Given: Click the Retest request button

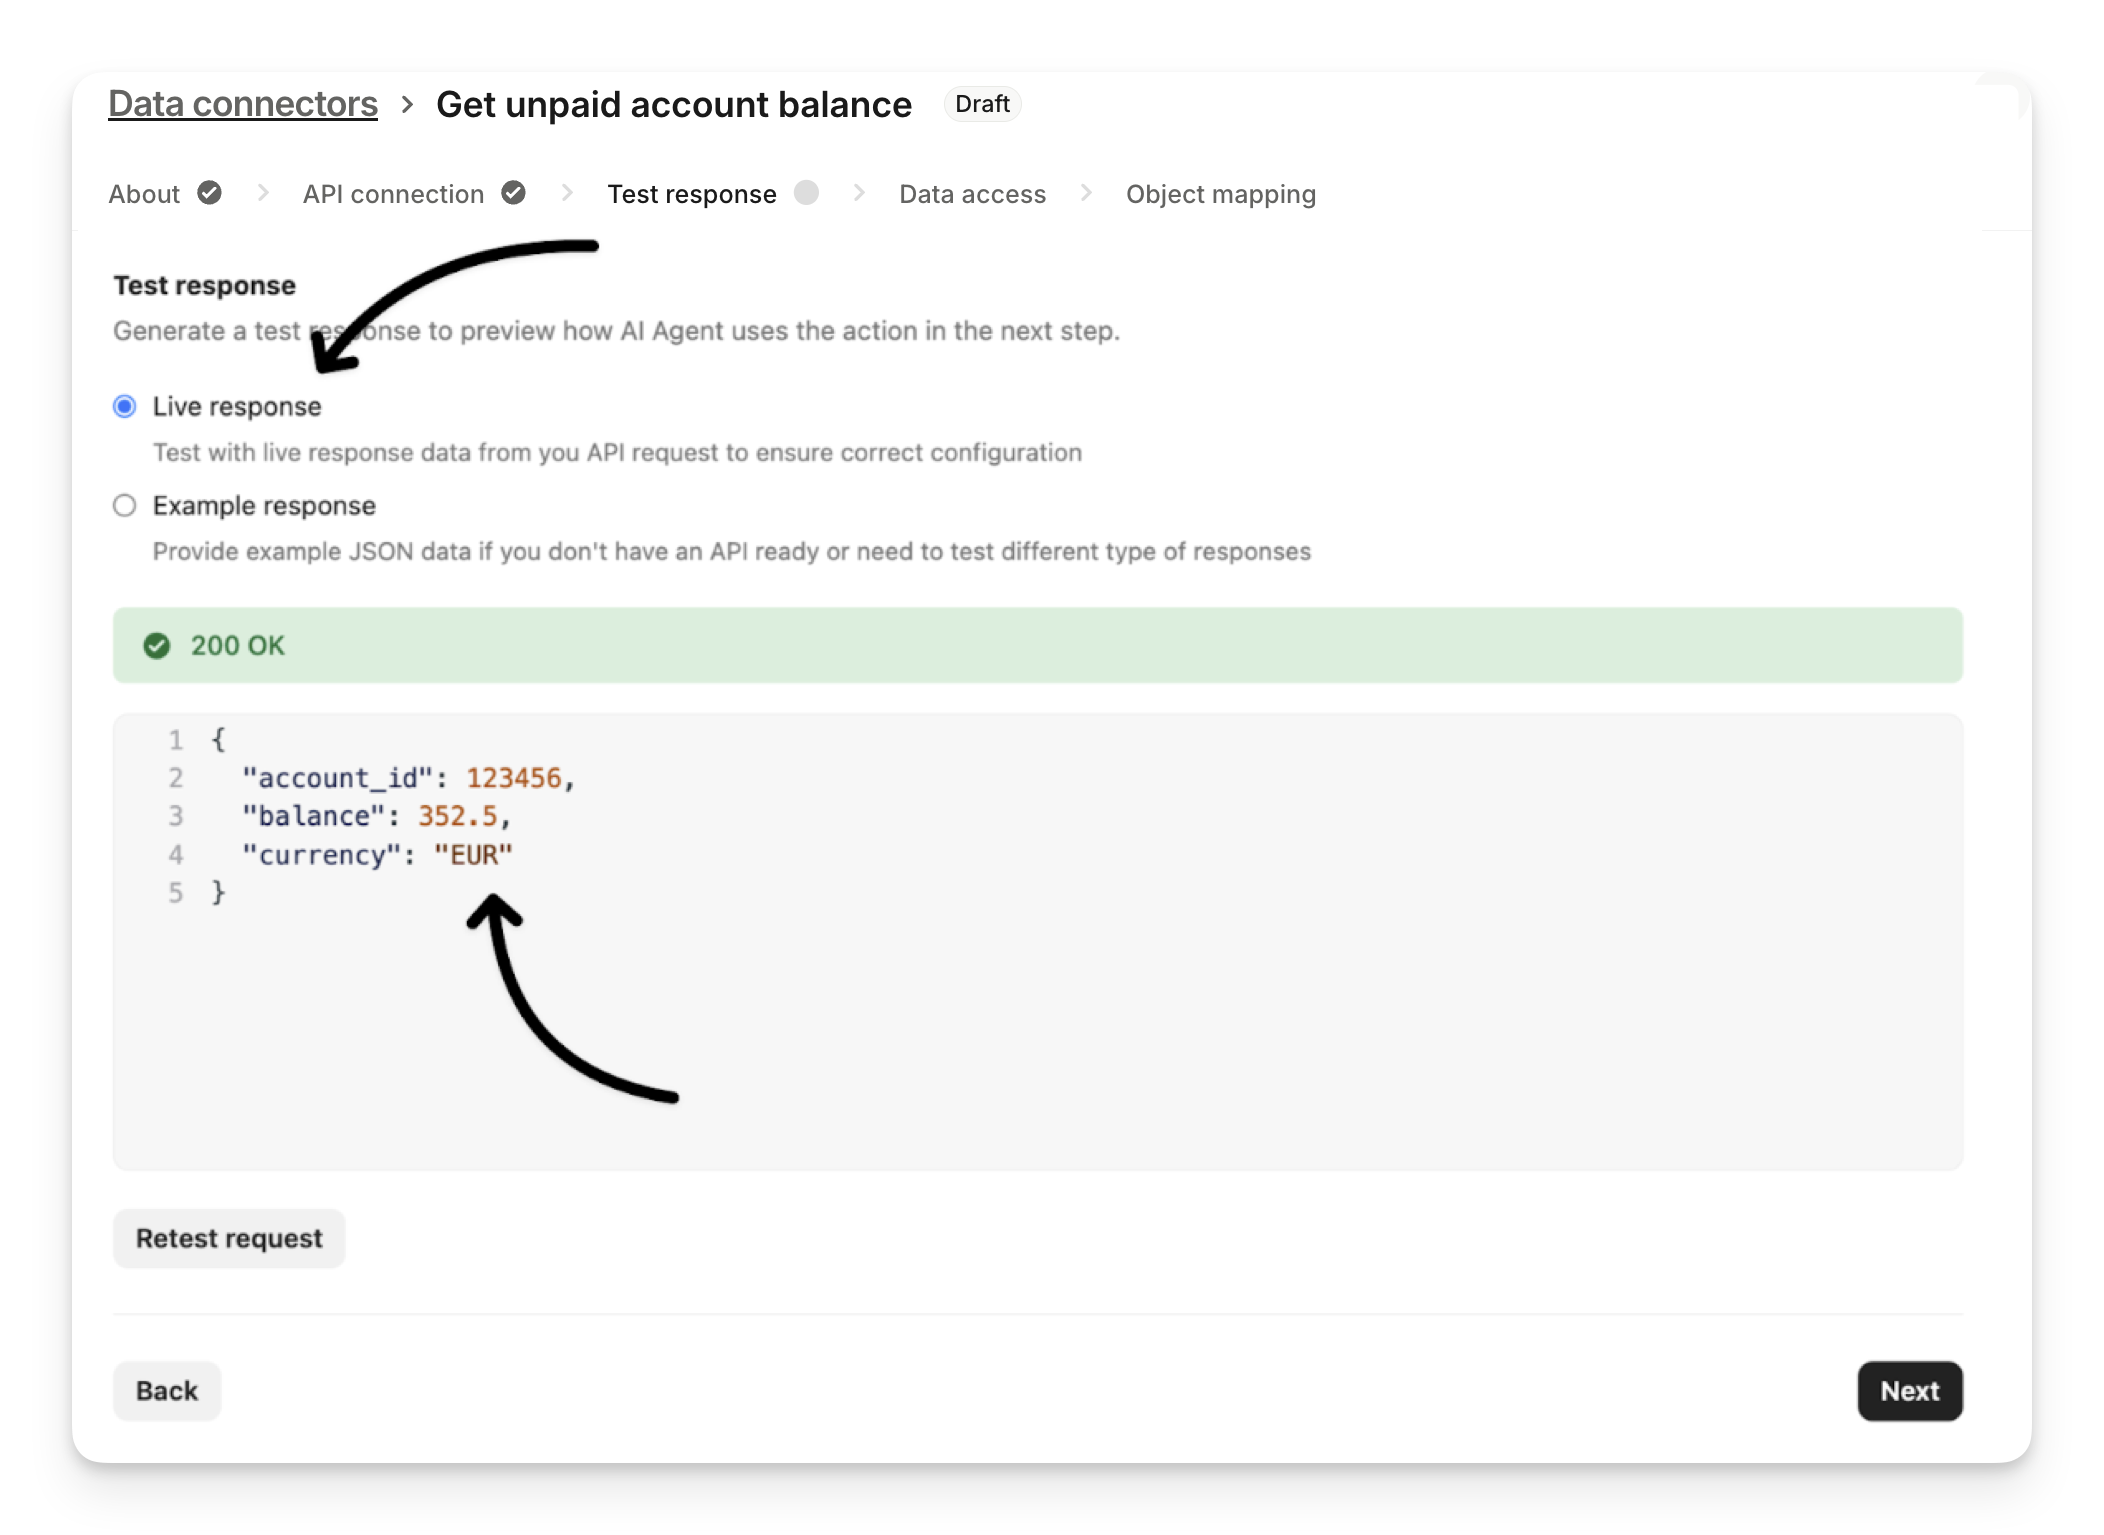Looking at the screenshot, I should coord(229,1239).
